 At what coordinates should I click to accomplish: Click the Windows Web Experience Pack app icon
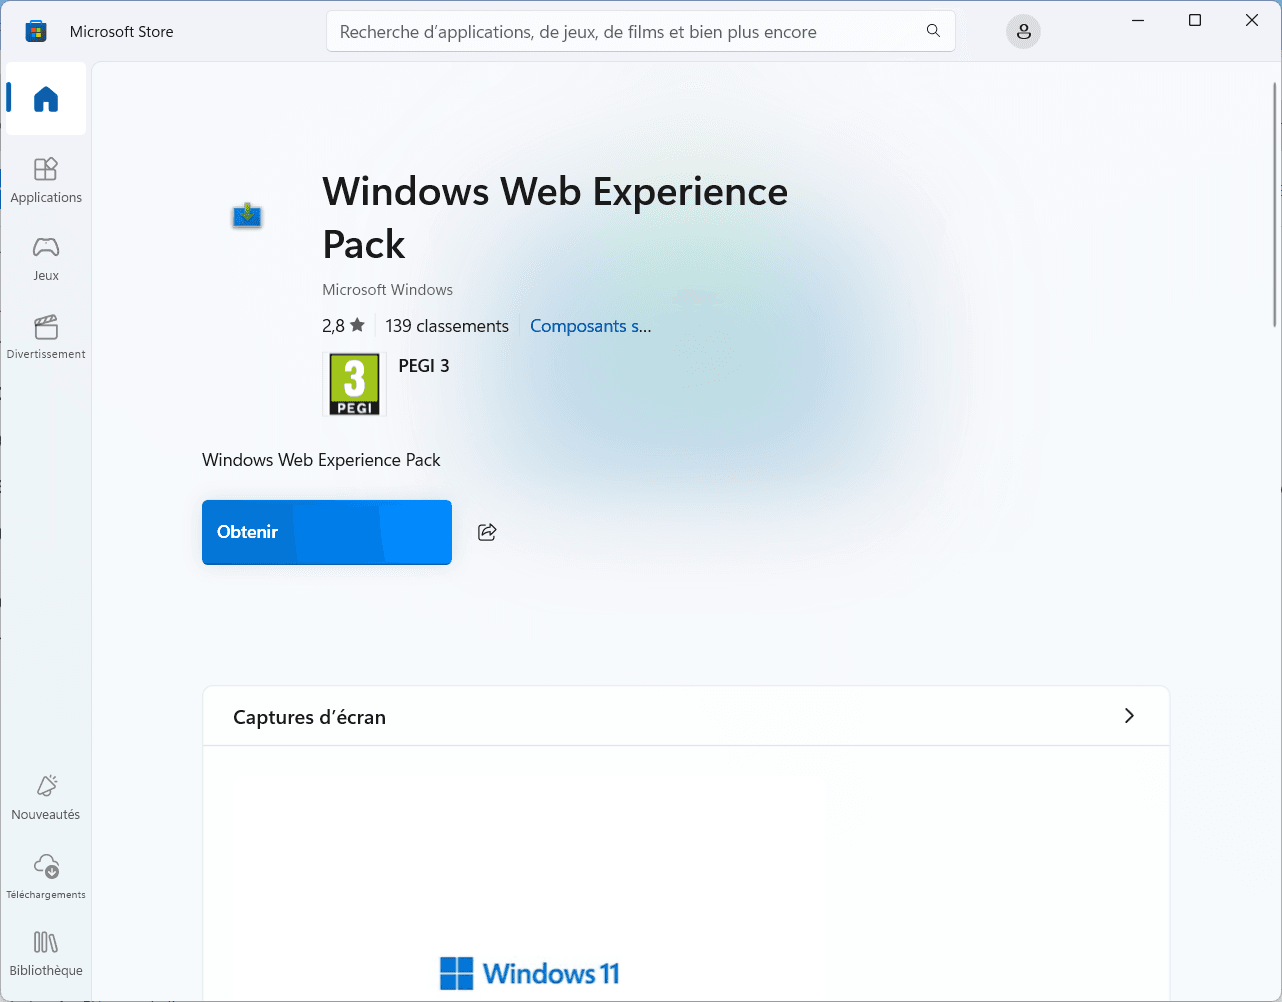coord(247,215)
